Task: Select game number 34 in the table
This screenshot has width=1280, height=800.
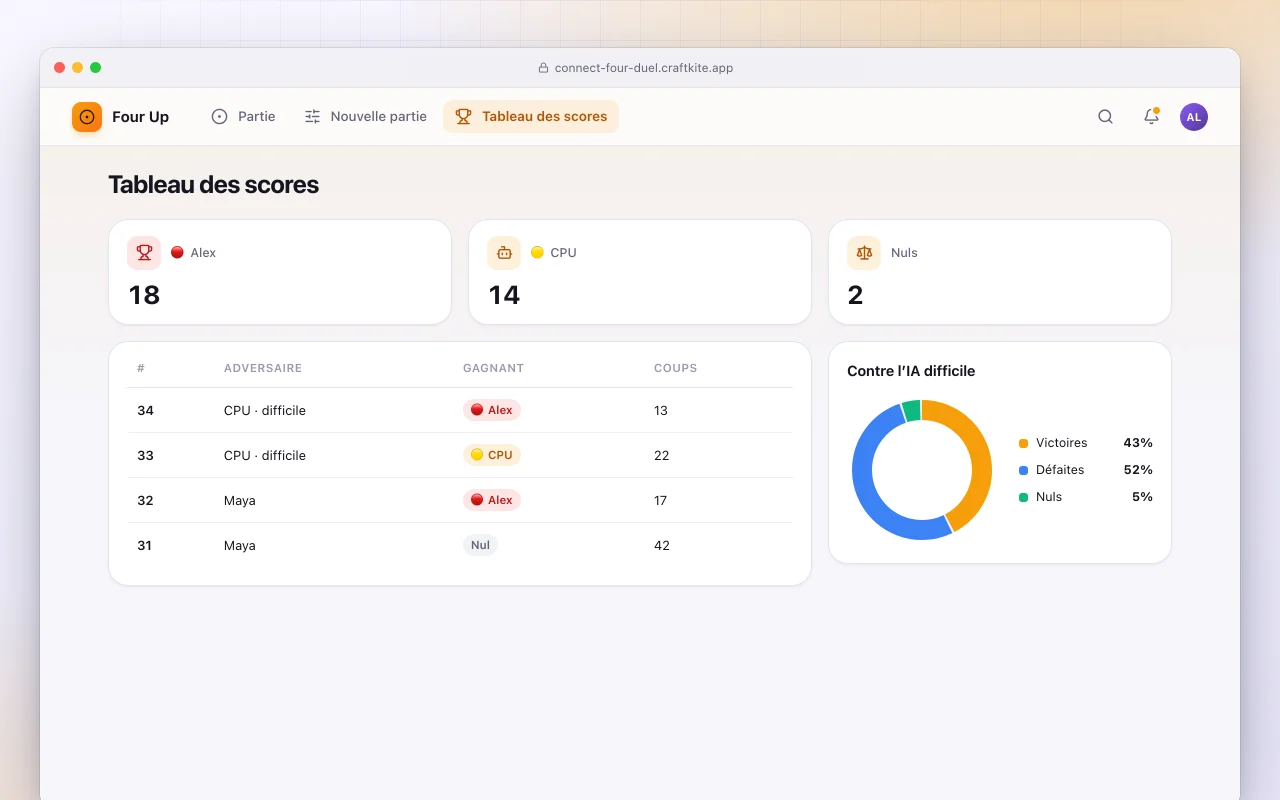Action: coord(145,410)
